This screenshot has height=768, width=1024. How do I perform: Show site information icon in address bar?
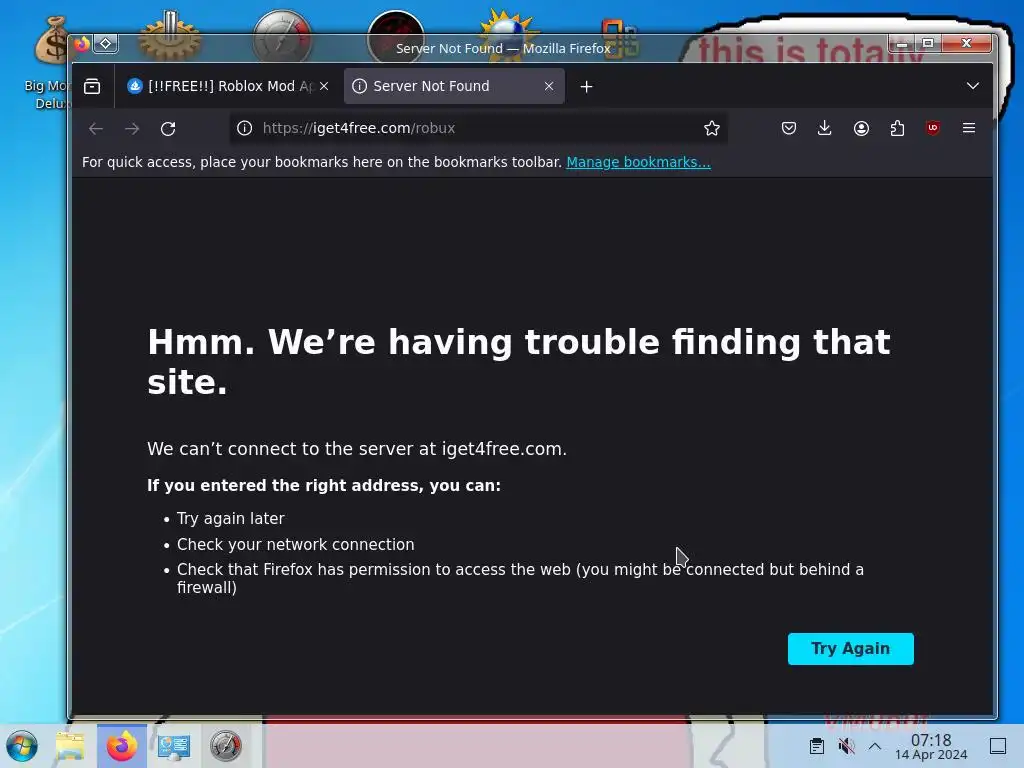[x=244, y=129]
